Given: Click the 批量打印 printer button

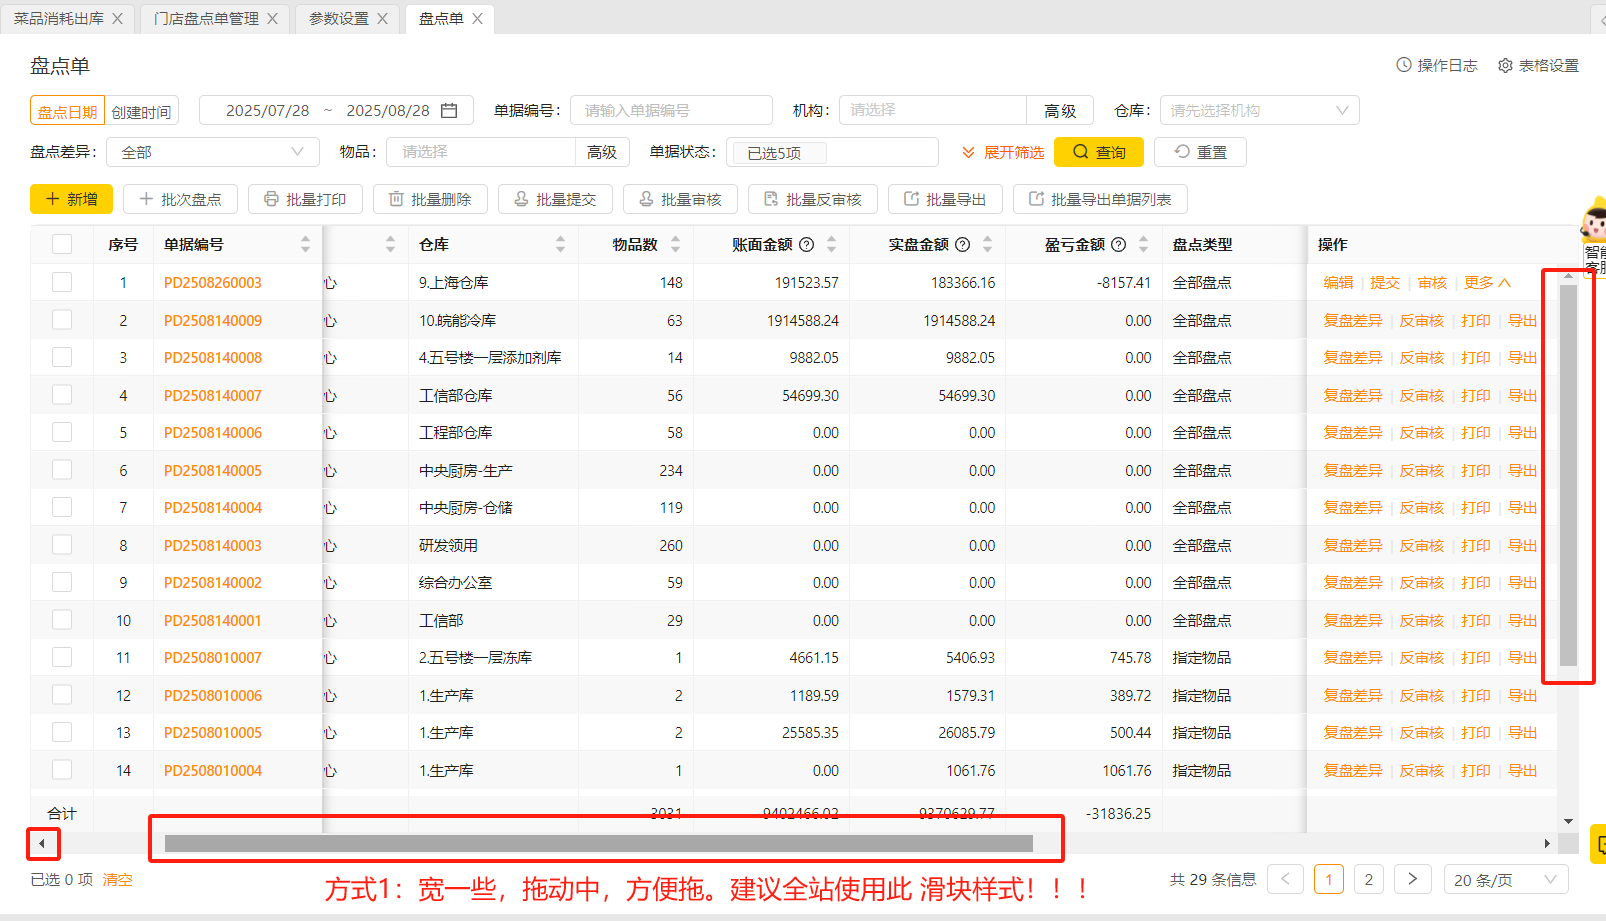Looking at the screenshot, I should pos(305,199).
